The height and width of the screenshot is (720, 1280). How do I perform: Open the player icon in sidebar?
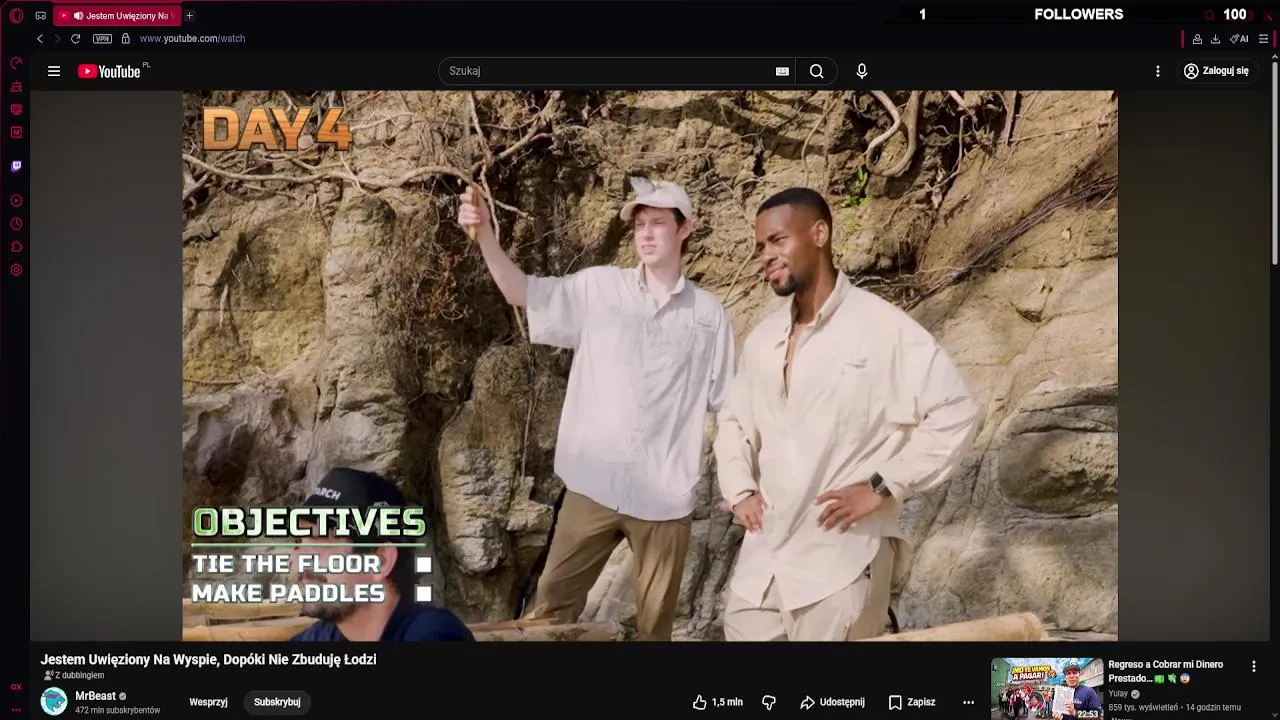[x=16, y=201]
